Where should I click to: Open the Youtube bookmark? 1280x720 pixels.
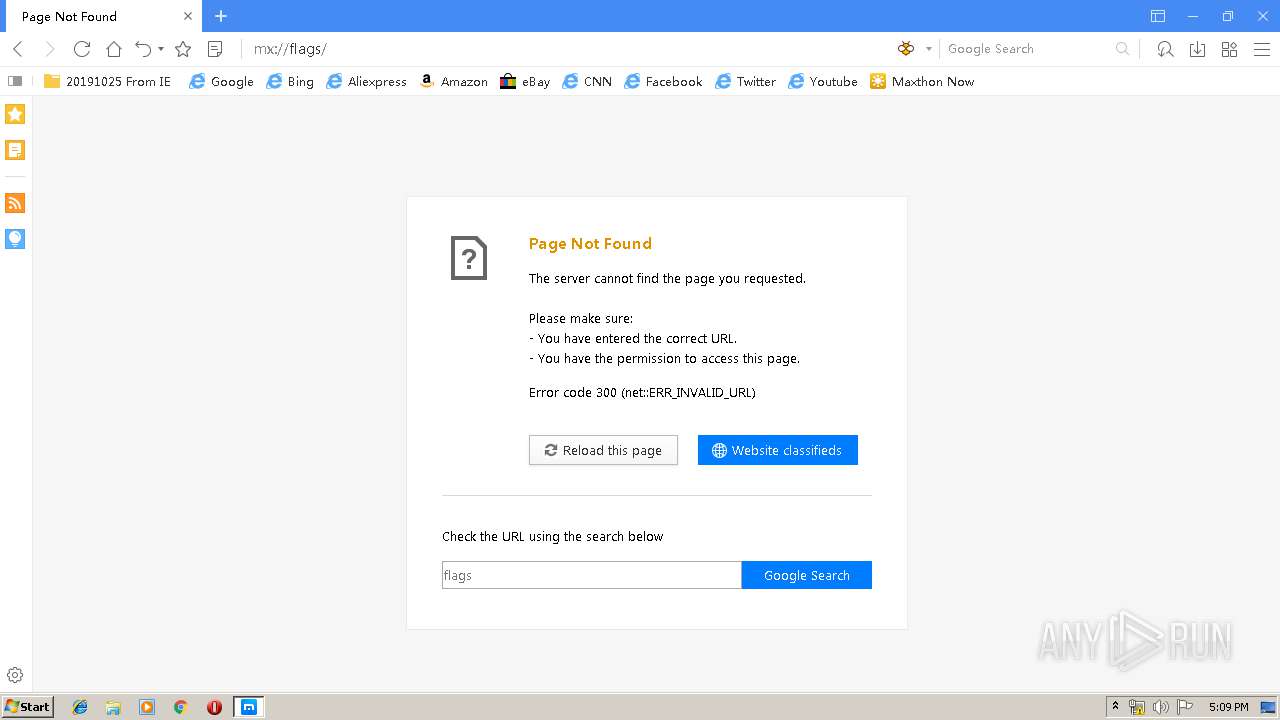coord(822,82)
